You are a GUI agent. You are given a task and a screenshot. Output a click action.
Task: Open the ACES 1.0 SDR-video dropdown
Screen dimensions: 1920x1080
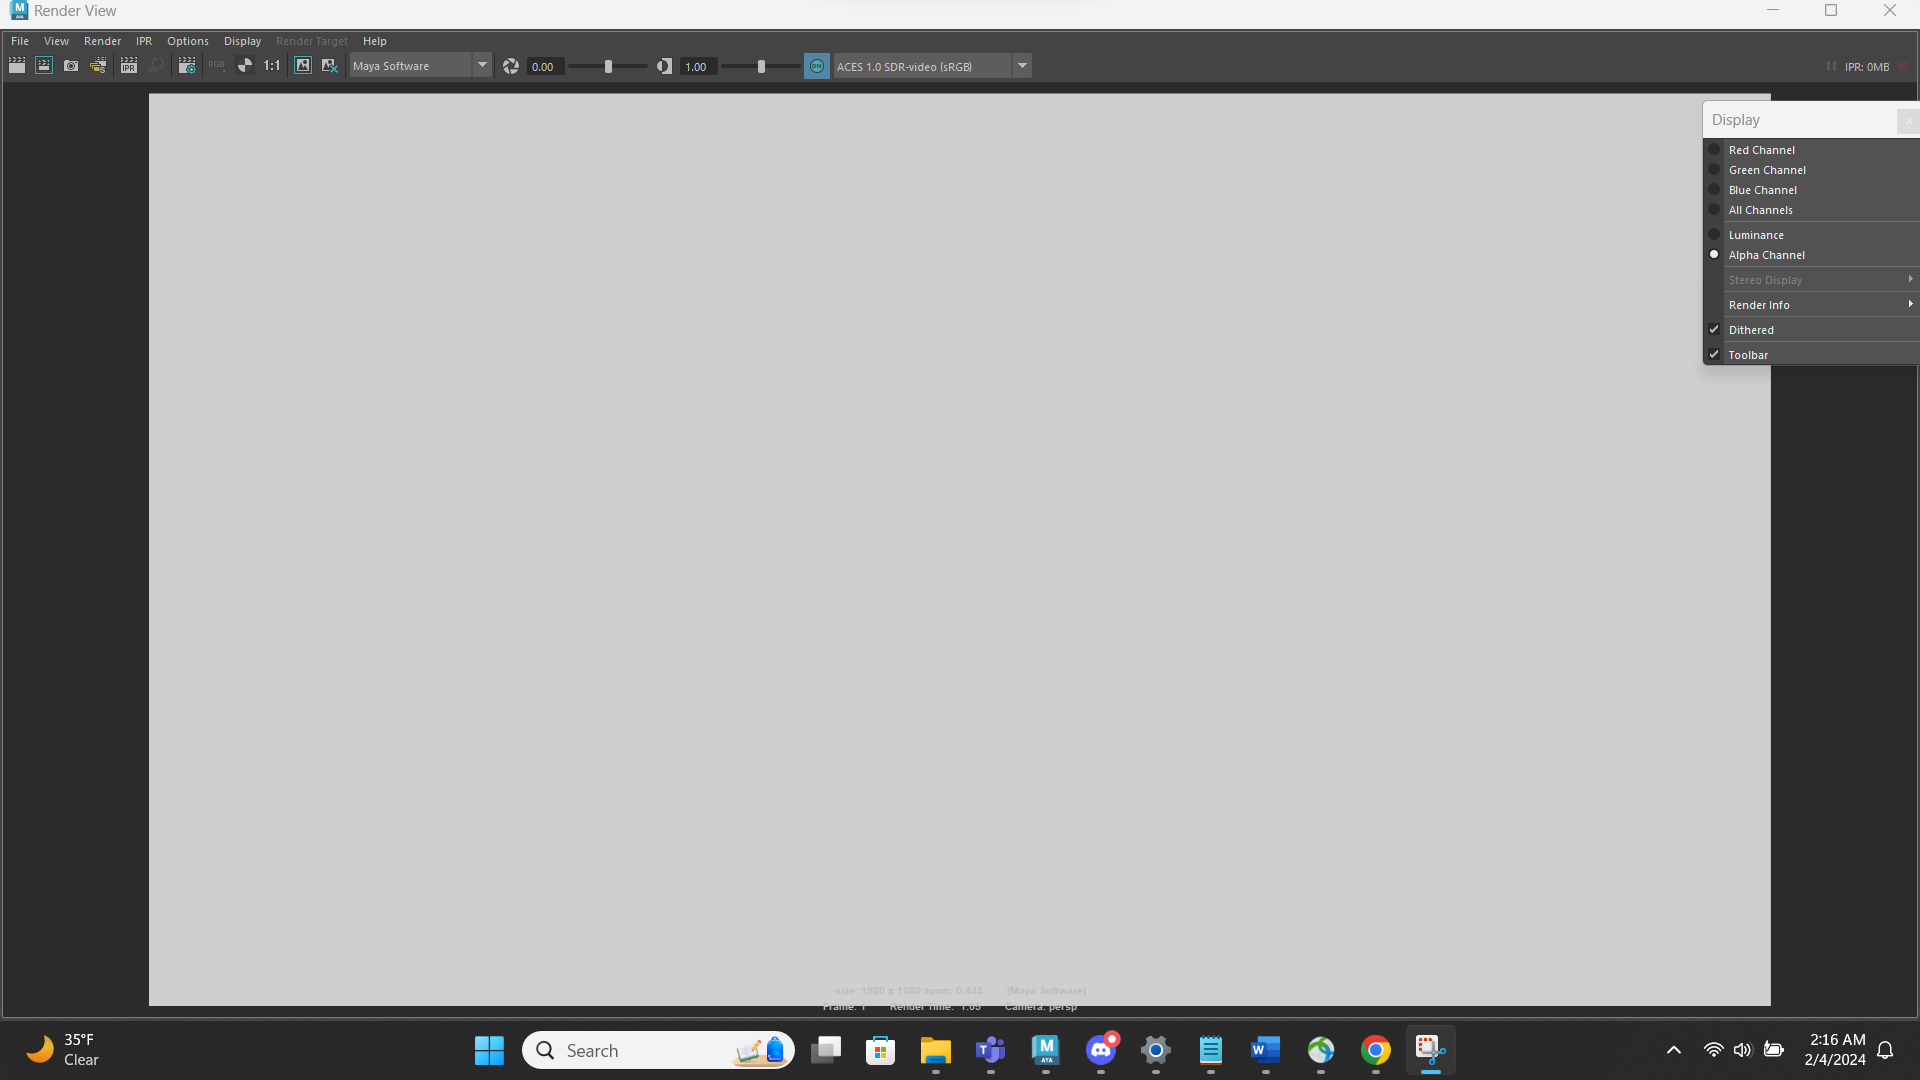1021,65
